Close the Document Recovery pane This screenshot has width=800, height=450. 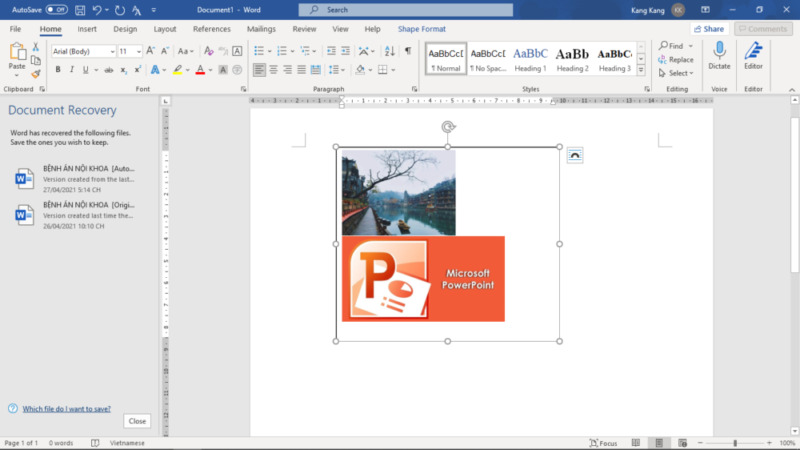[137, 421]
